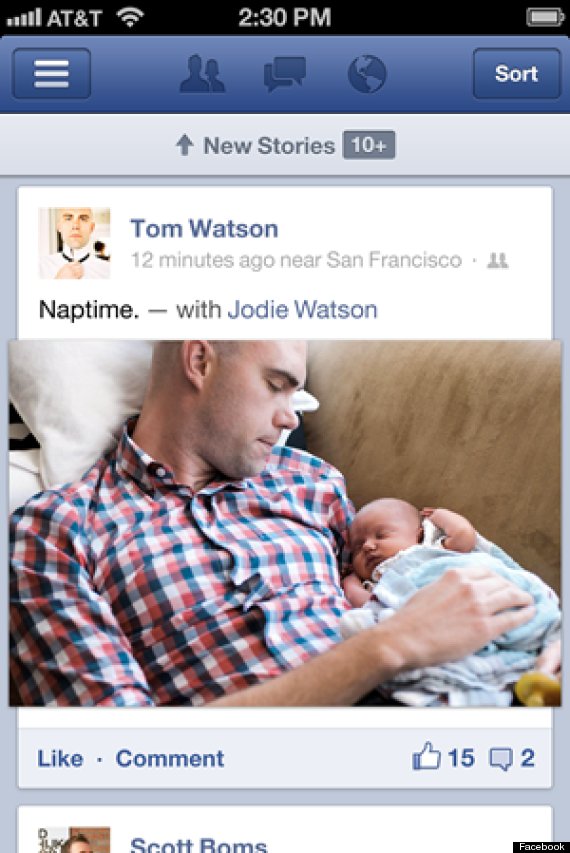This screenshot has height=853, width=570.
Task: Open Tom Watson's profile name link
Action: [x=204, y=228]
